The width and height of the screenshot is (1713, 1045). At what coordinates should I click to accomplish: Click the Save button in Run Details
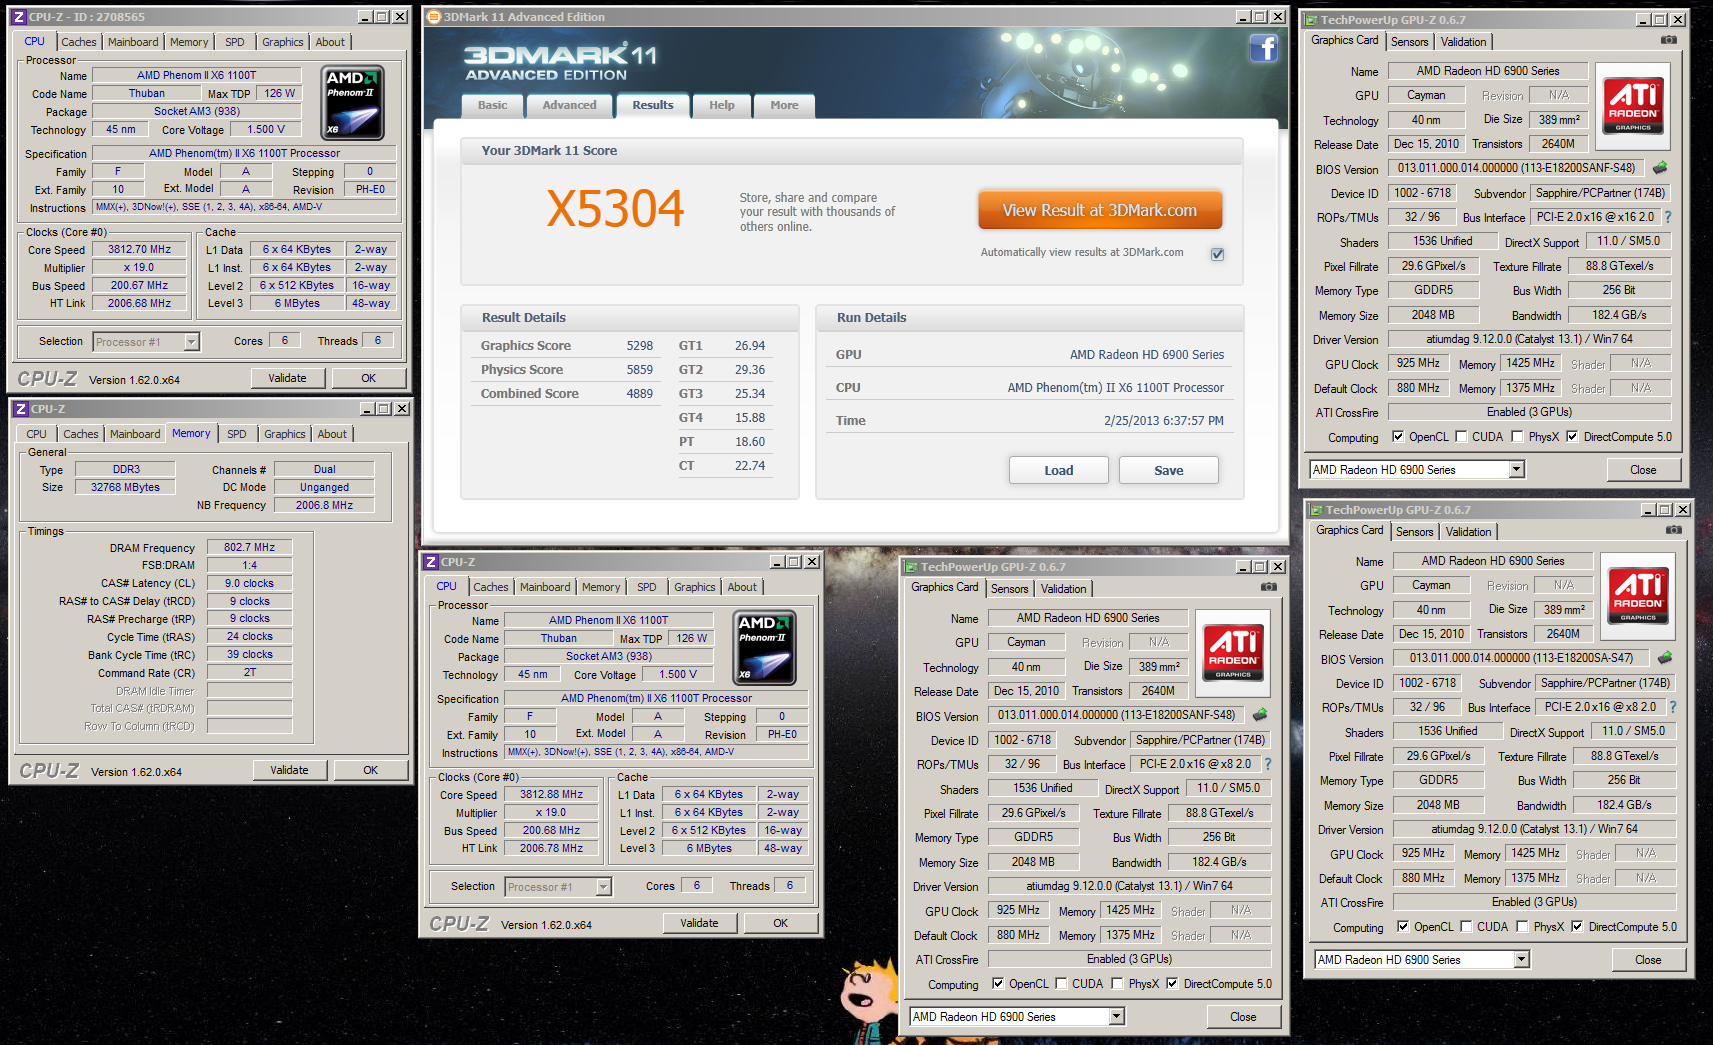(x=1169, y=471)
